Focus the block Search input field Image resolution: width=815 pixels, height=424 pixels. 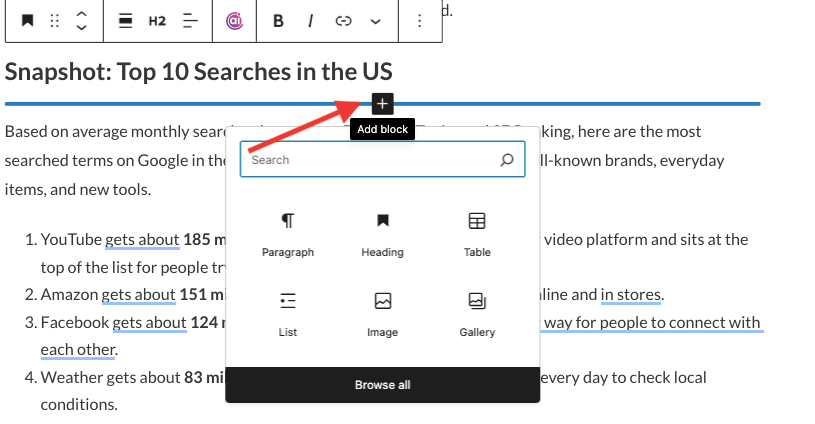383,160
